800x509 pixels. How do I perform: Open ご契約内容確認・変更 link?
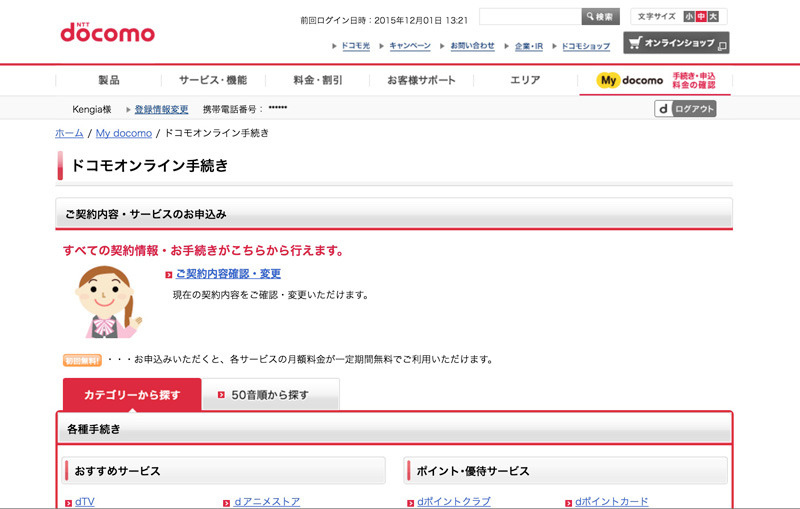(228, 274)
